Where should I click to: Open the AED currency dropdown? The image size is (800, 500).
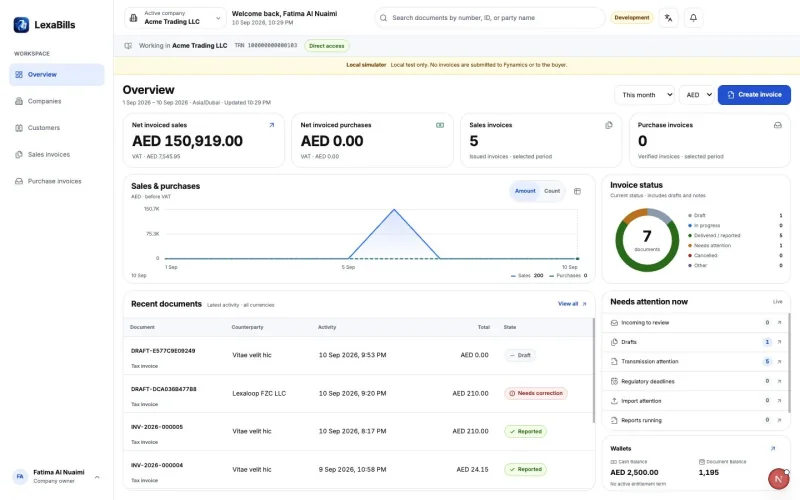pos(697,95)
